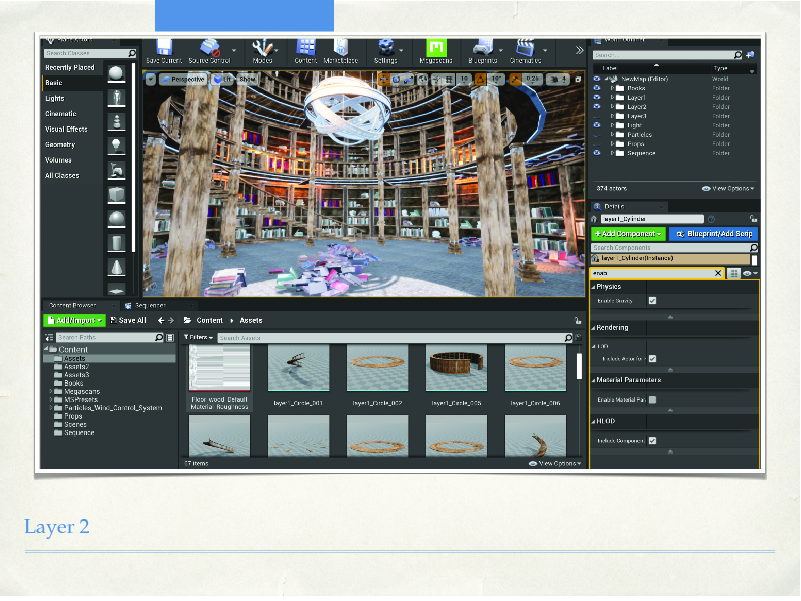The height and width of the screenshot is (601, 801).
Task: Select the Geometry category in Modes panel
Action: (x=60, y=144)
